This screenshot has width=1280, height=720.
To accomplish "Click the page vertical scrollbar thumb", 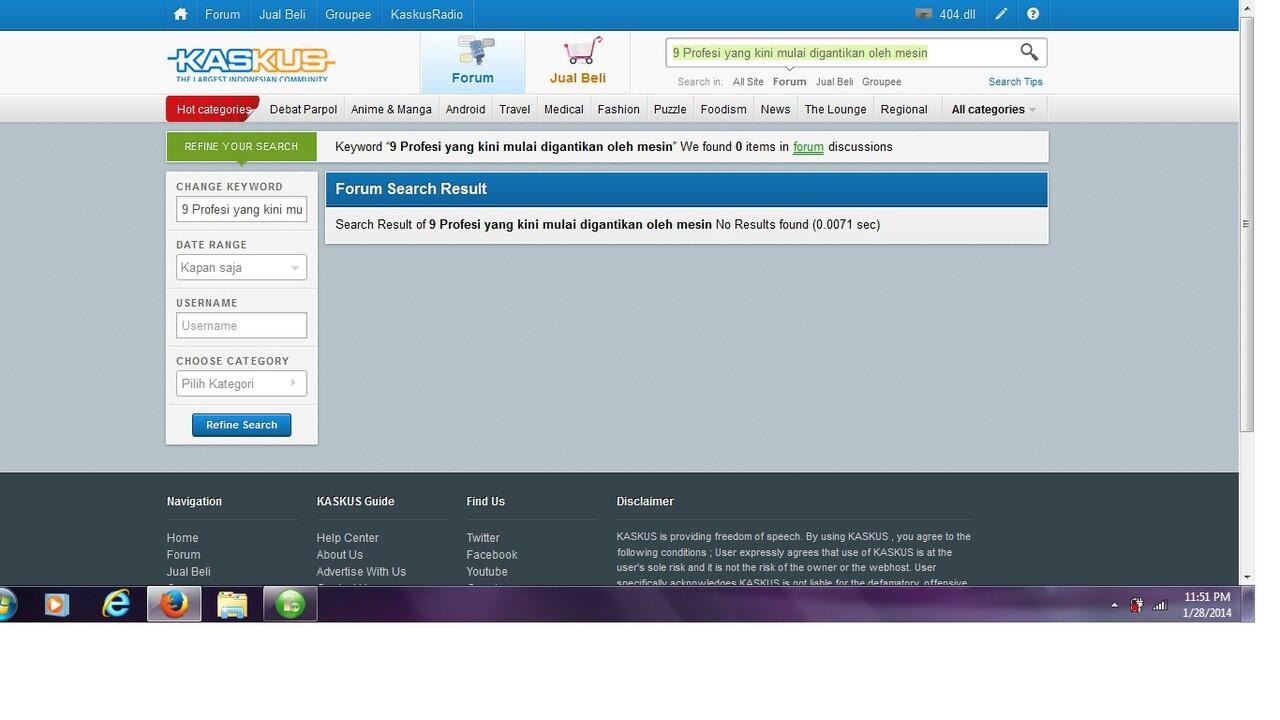I will click(1246, 224).
